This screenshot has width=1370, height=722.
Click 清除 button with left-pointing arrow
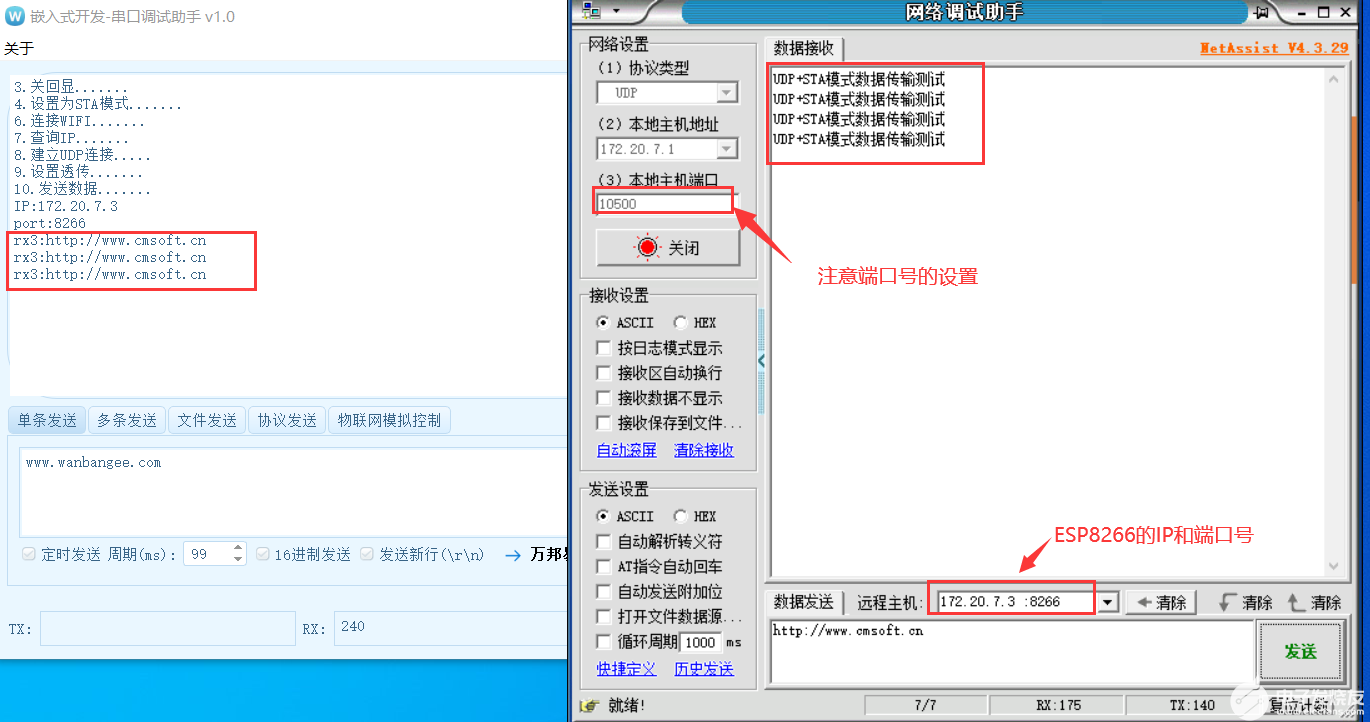click(1161, 602)
